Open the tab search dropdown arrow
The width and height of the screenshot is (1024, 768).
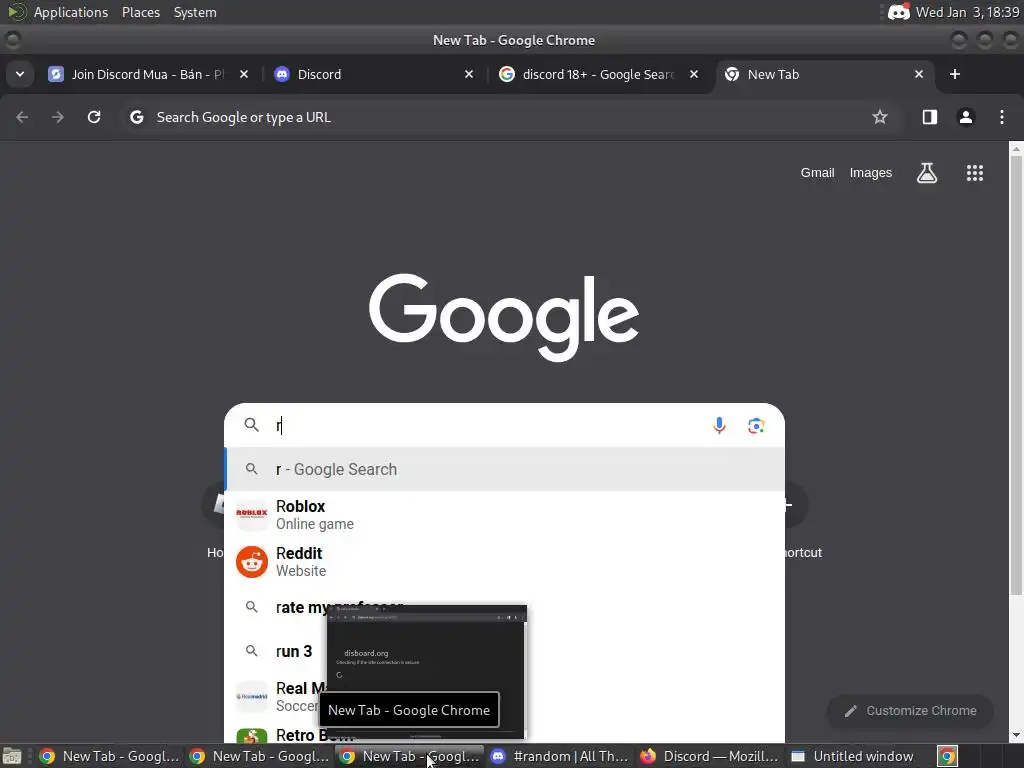pyautogui.click(x=20, y=74)
